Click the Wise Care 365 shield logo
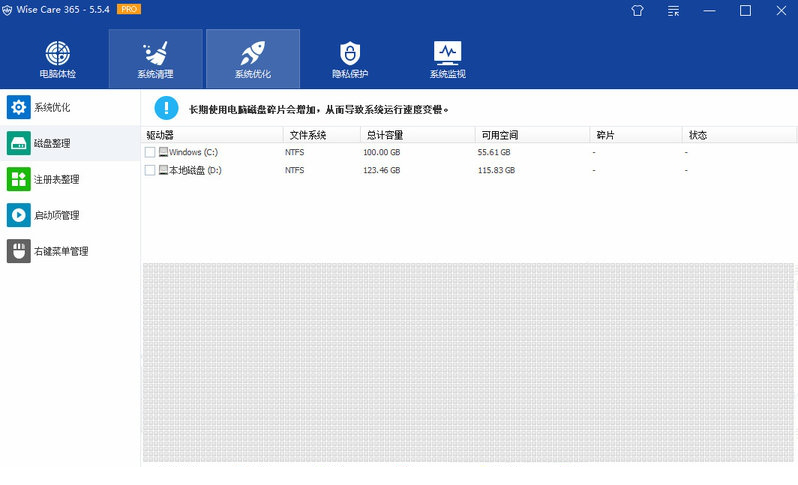The height and width of the screenshot is (485, 798). pyautogui.click(x=7, y=10)
